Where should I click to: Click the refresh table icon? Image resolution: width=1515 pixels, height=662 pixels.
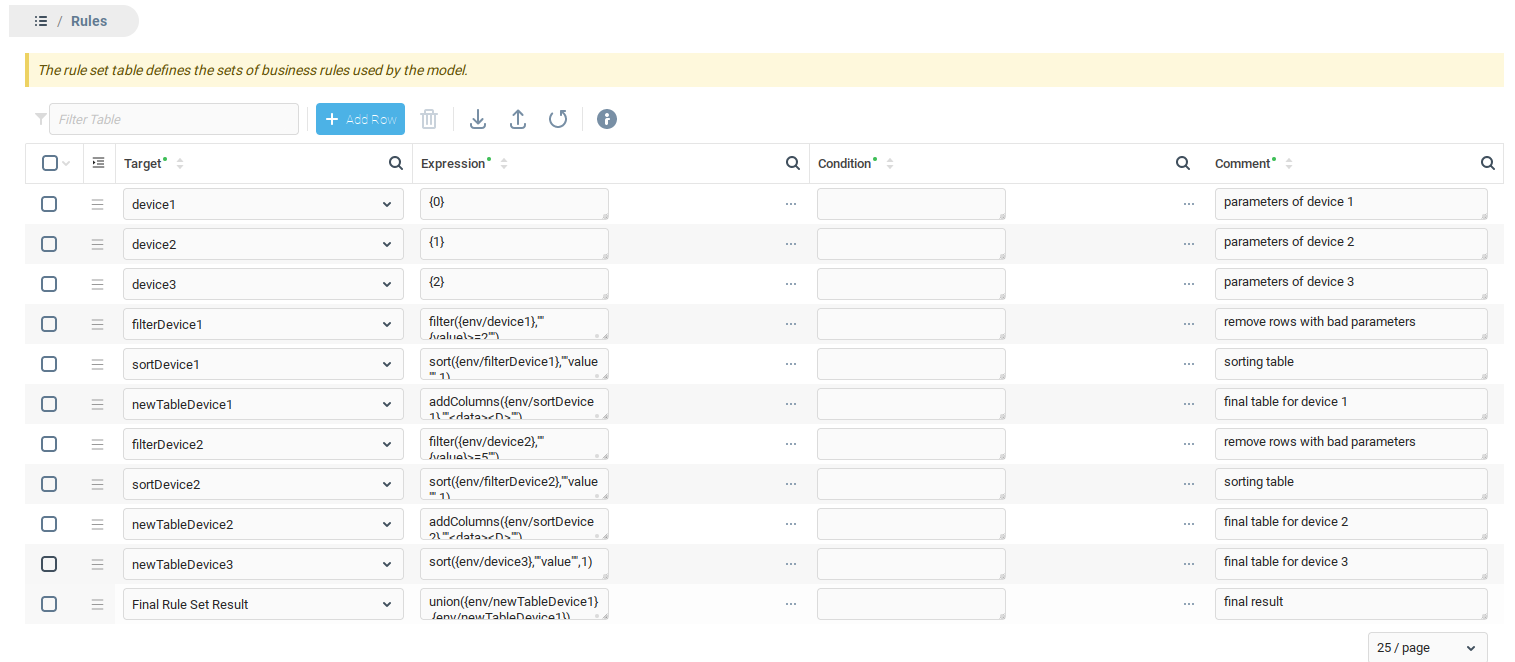point(558,119)
